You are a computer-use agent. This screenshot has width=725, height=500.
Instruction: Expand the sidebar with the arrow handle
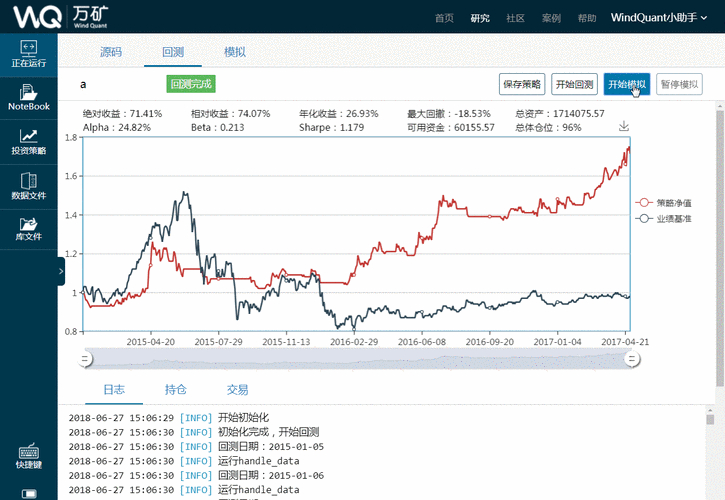(61, 270)
